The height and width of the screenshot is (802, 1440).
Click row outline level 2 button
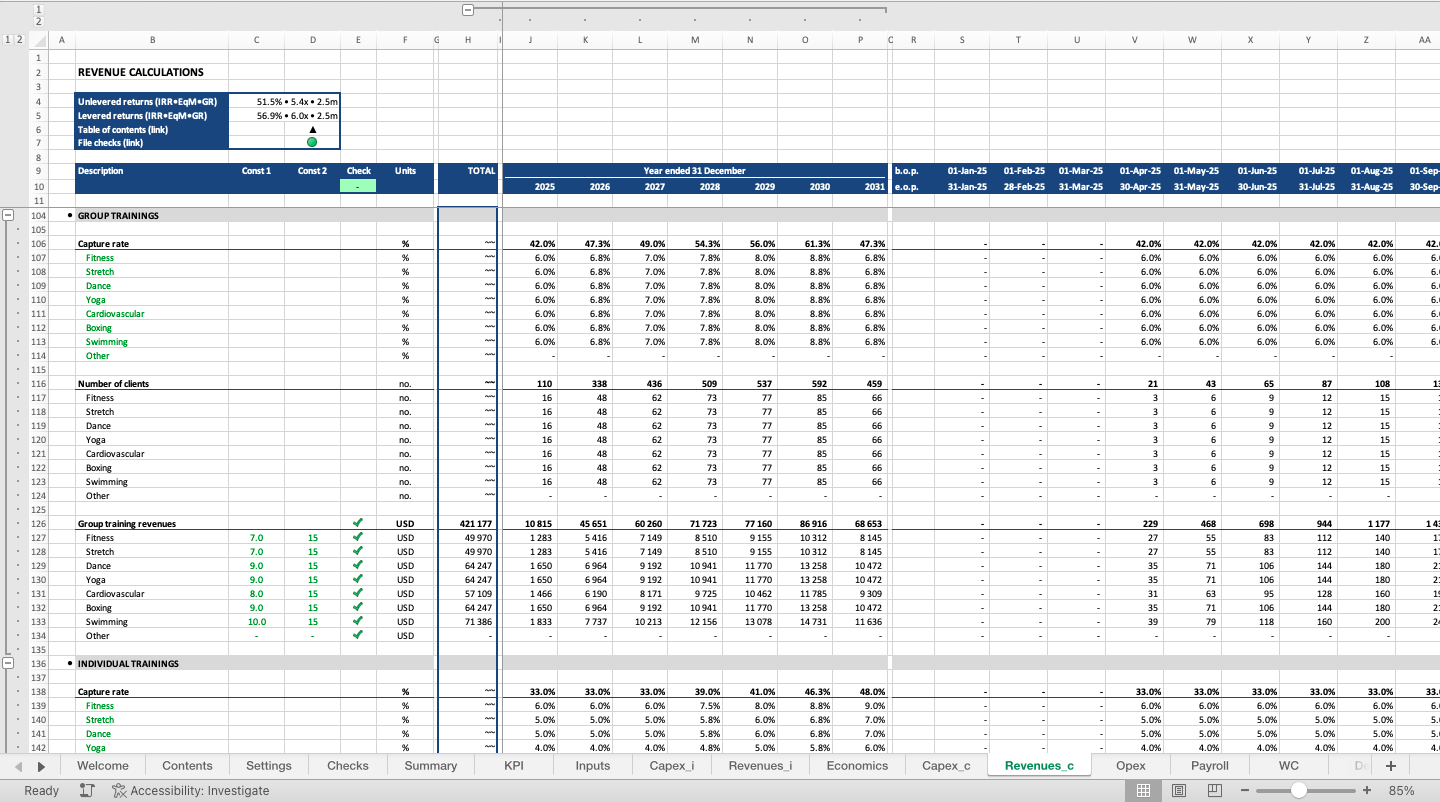[x=19, y=40]
